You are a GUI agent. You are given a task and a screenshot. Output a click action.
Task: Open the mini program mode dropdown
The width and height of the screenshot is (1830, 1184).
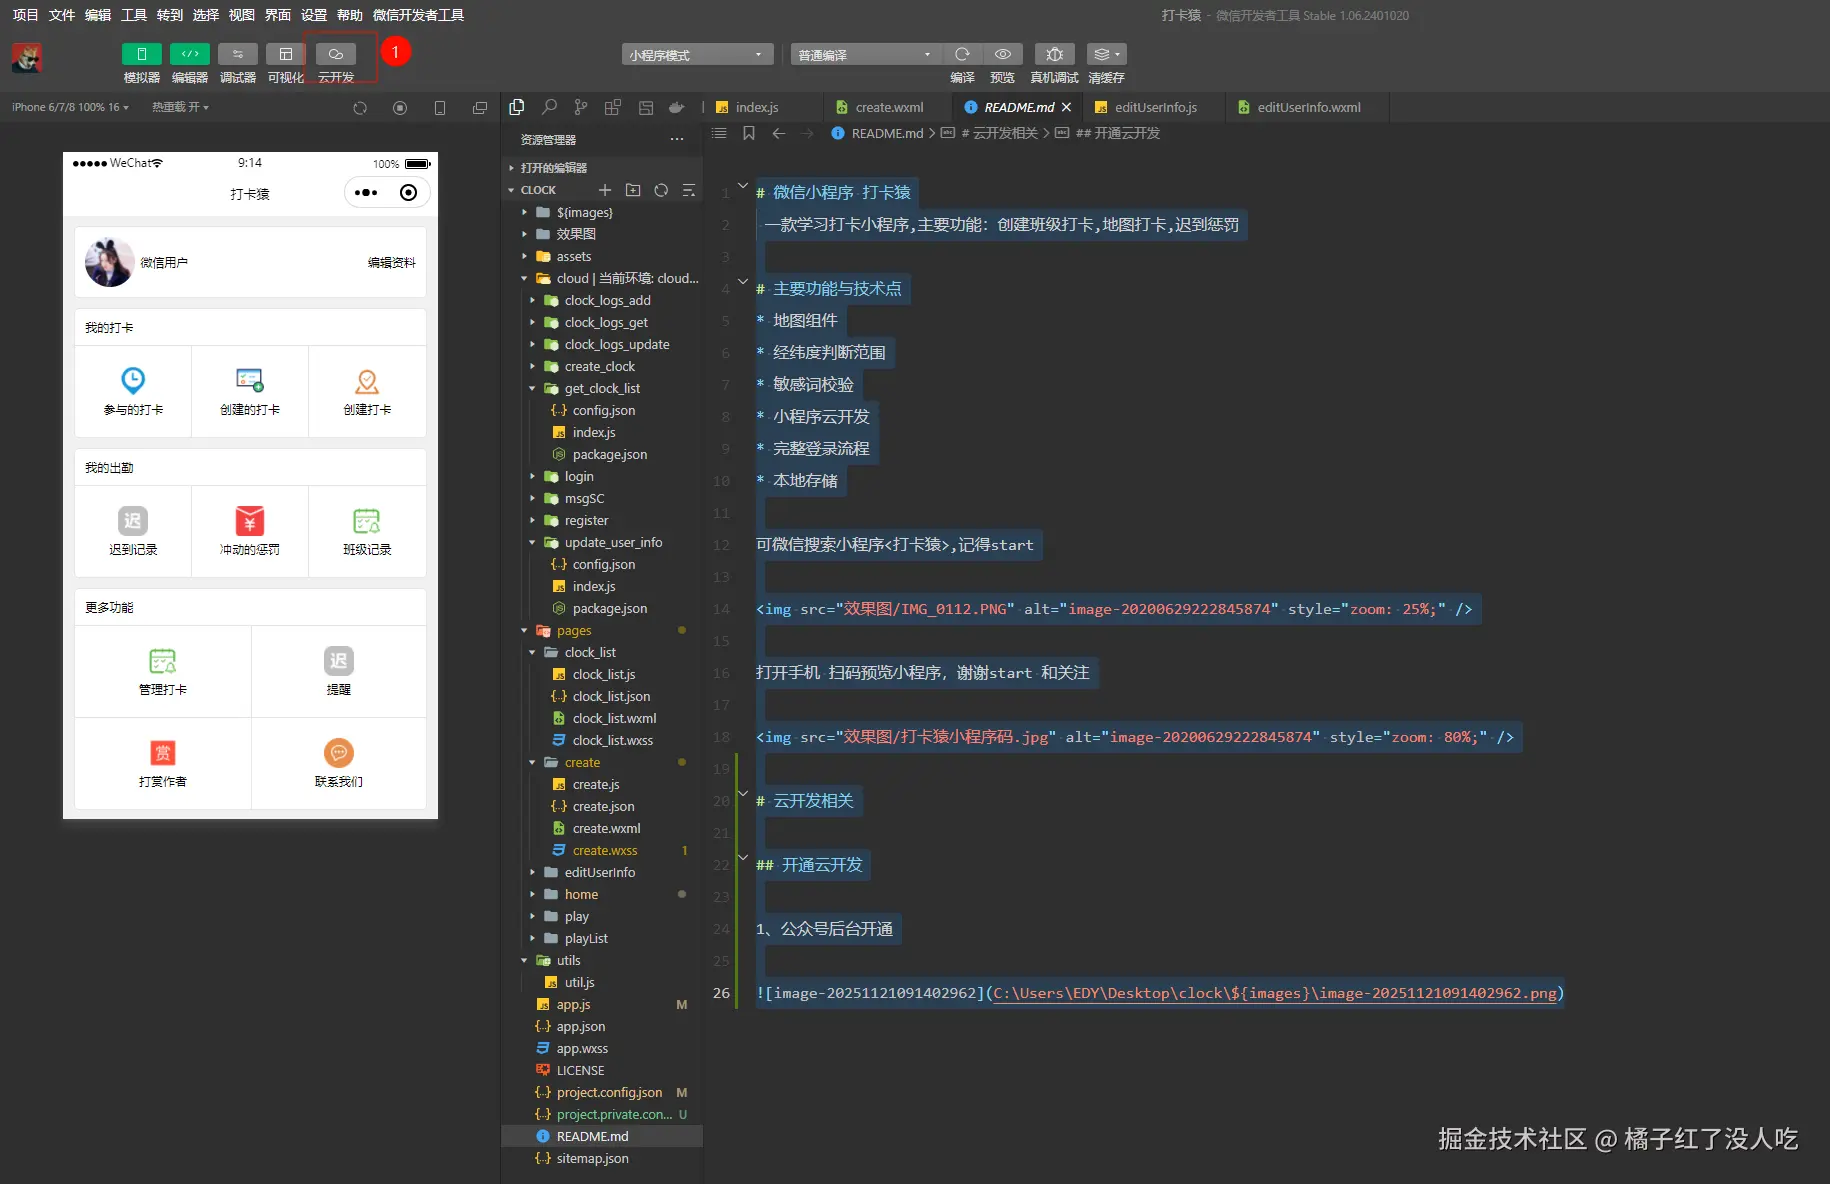[x=697, y=54]
